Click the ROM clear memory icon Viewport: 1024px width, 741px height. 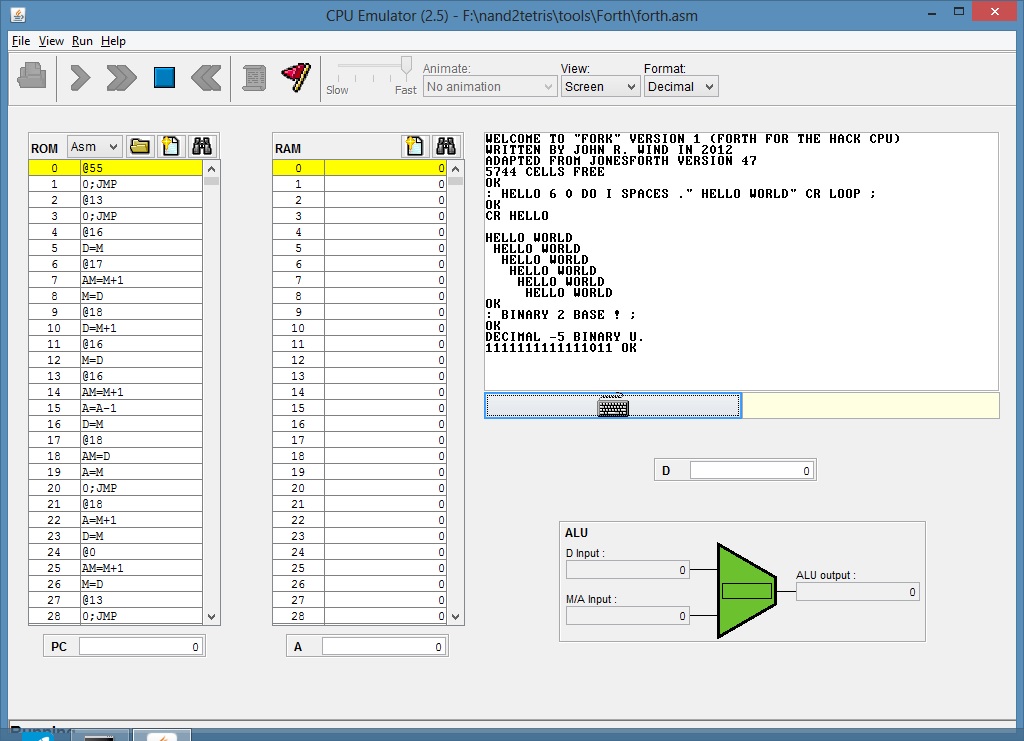pos(171,147)
